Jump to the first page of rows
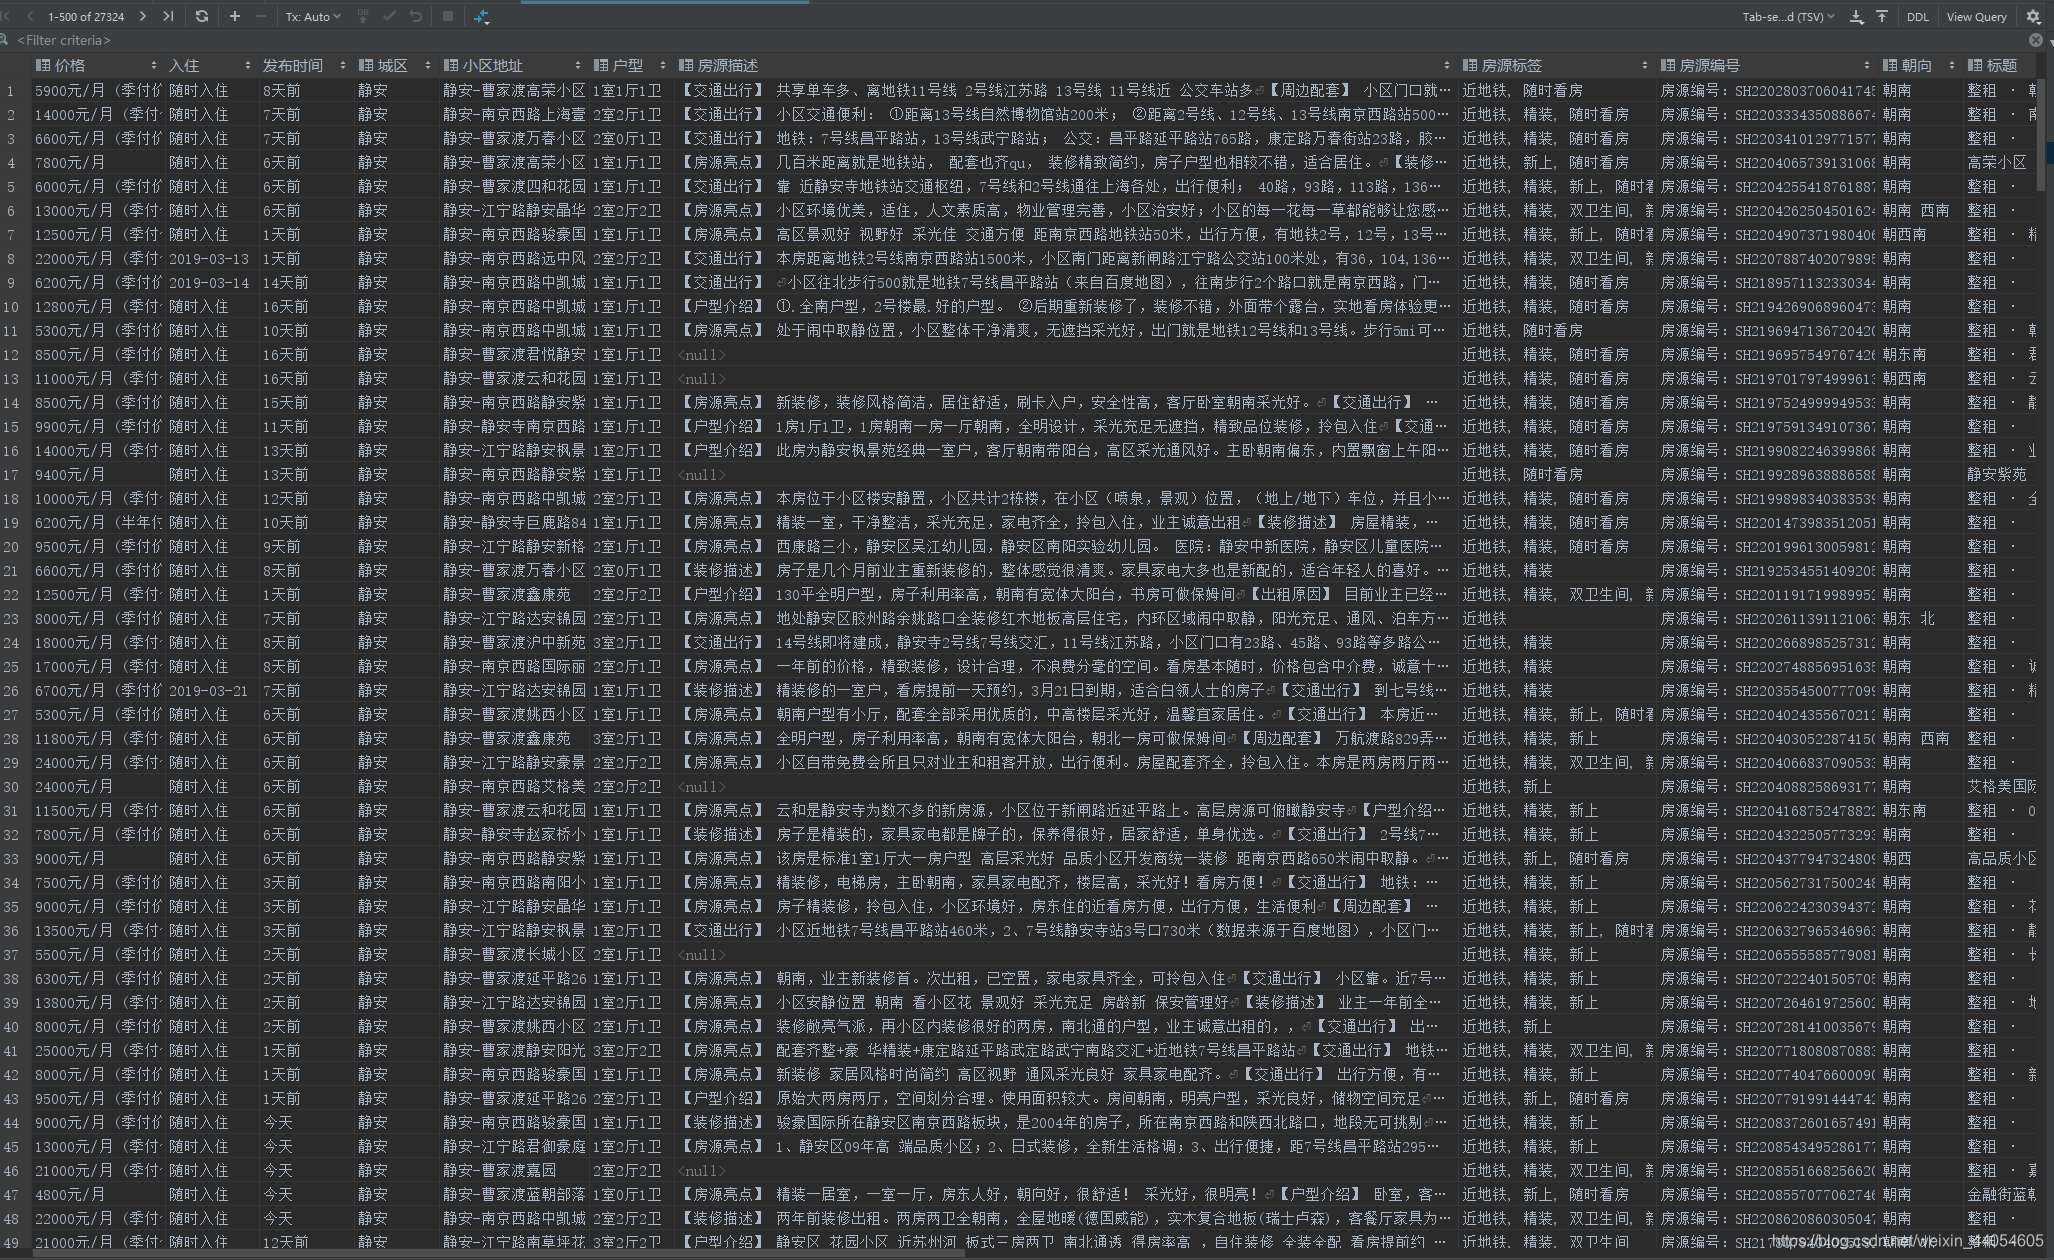The width and height of the screenshot is (2054, 1260). (x=6, y=16)
